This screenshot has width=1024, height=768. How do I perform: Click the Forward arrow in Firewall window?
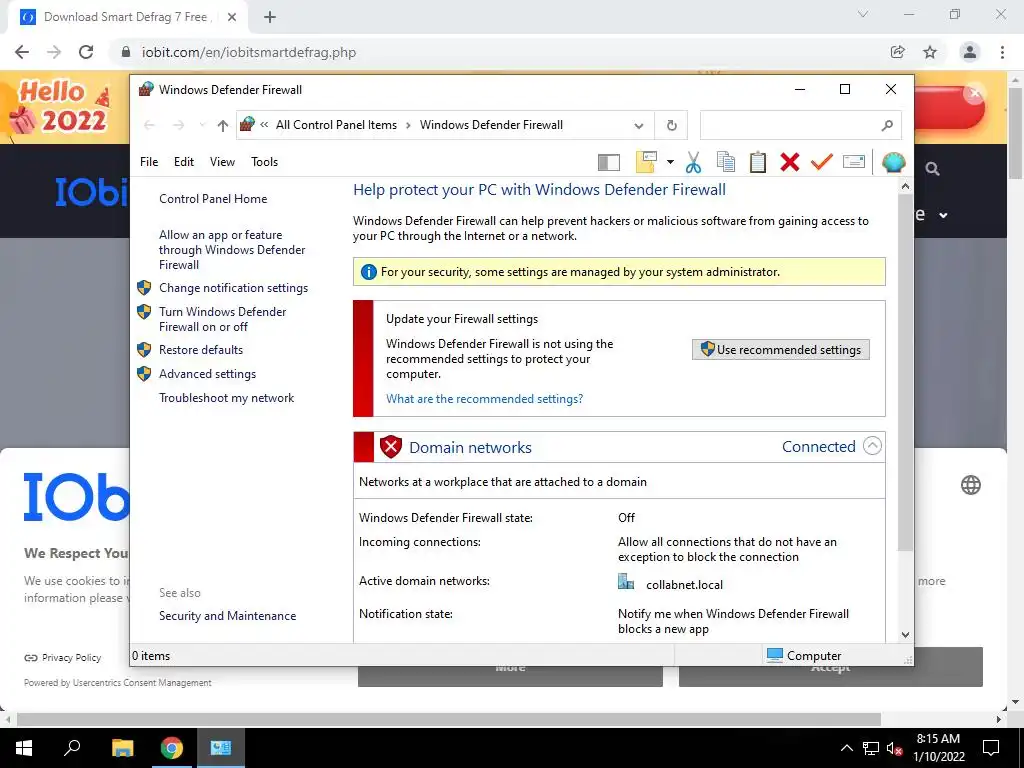(178, 125)
